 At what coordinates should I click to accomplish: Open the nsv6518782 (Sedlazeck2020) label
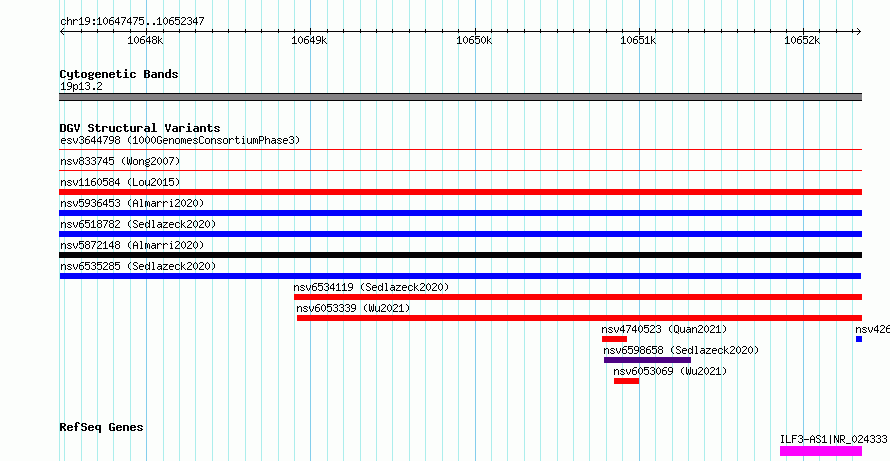click(138, 224)
